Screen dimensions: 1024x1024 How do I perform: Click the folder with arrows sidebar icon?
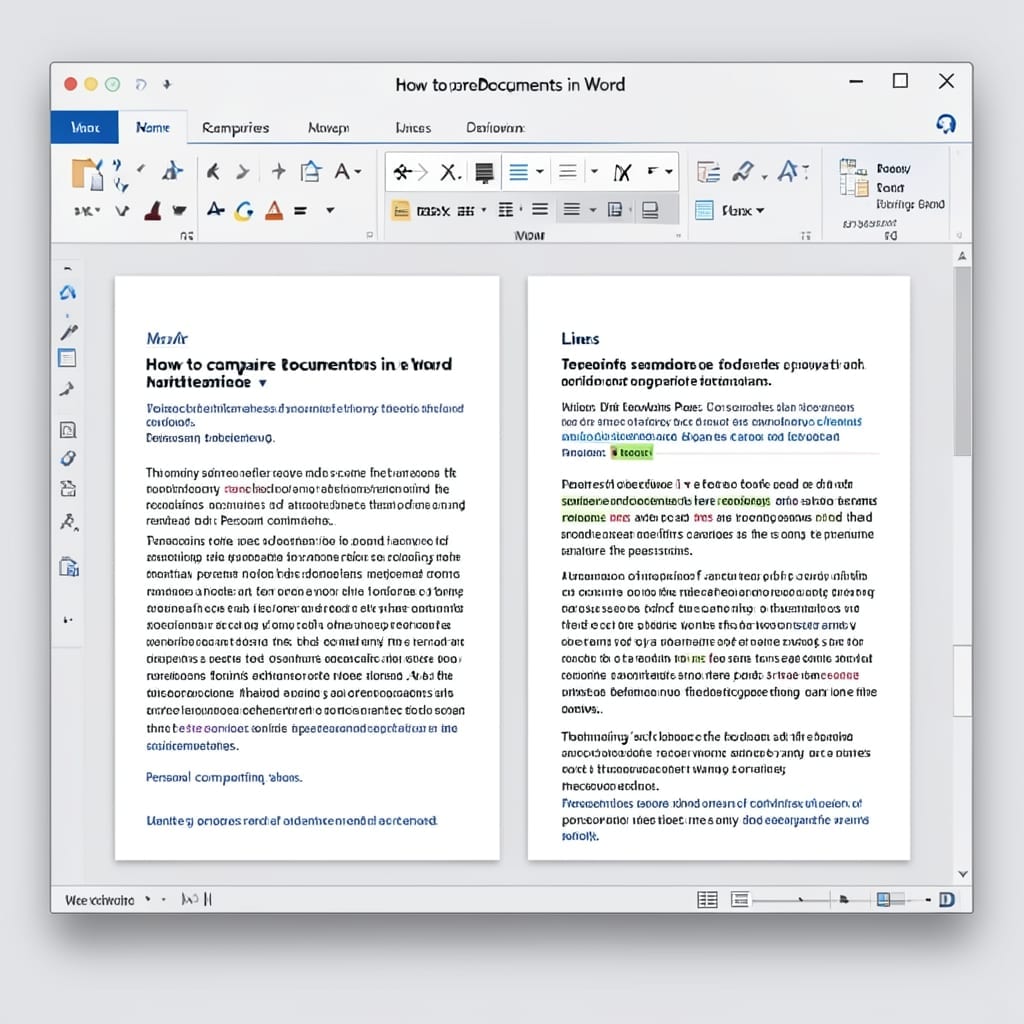[68, 488]
